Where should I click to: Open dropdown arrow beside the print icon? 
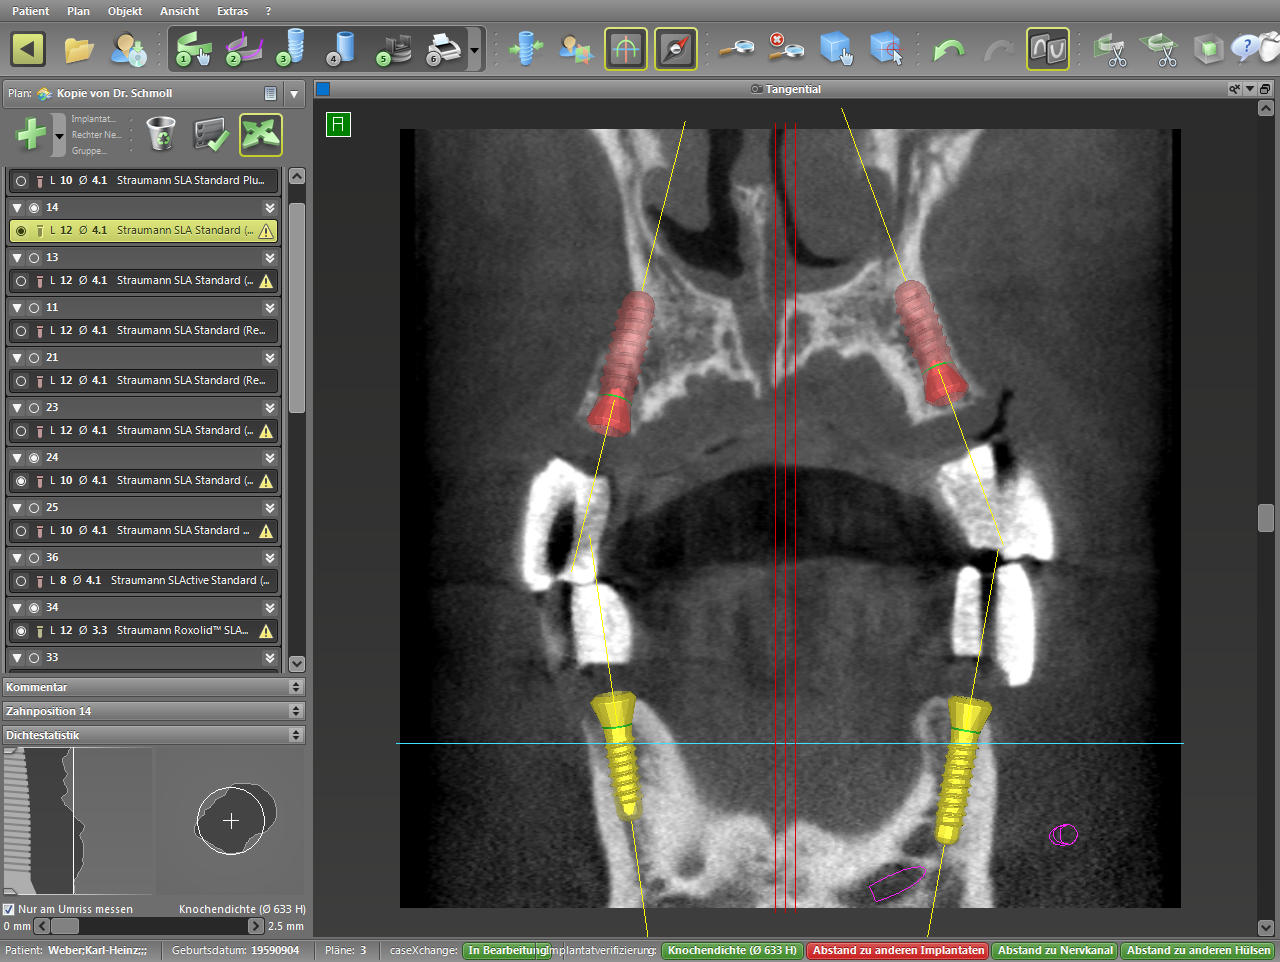(x=474, y=50)
